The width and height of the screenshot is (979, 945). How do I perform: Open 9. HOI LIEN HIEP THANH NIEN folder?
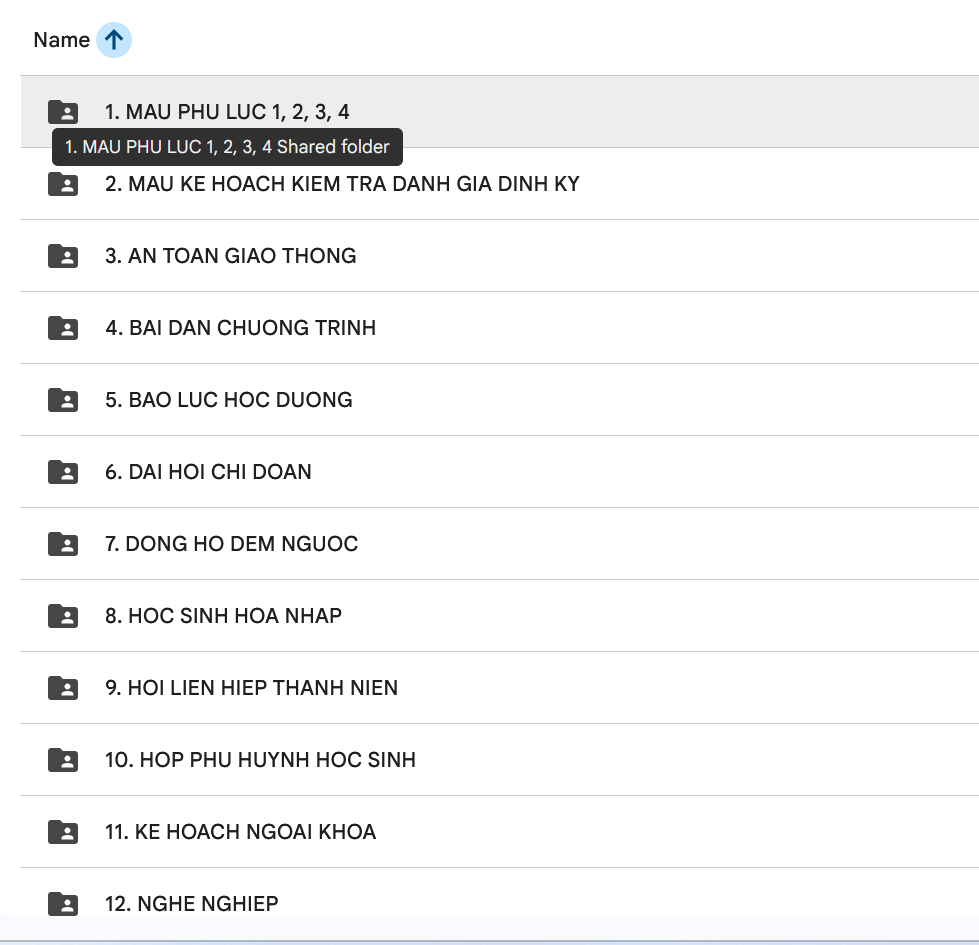[251, 688]
